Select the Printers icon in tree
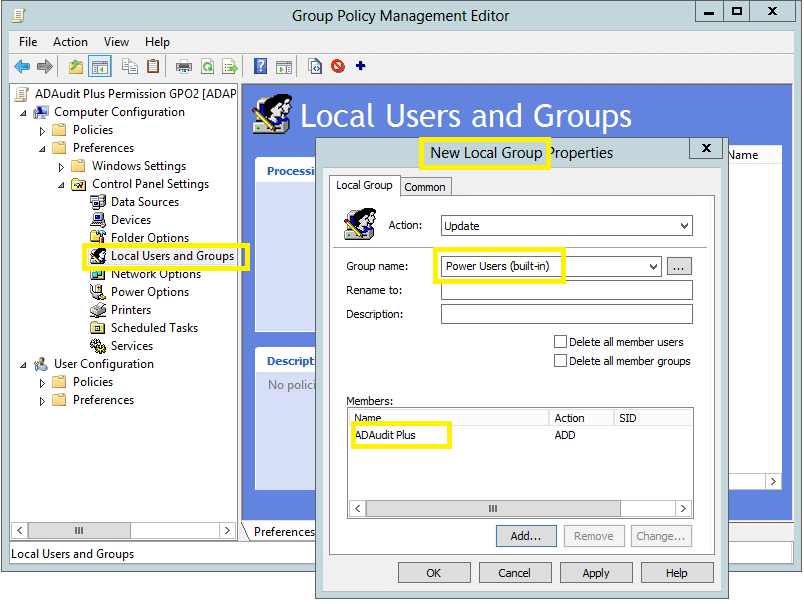 (98, 310)
